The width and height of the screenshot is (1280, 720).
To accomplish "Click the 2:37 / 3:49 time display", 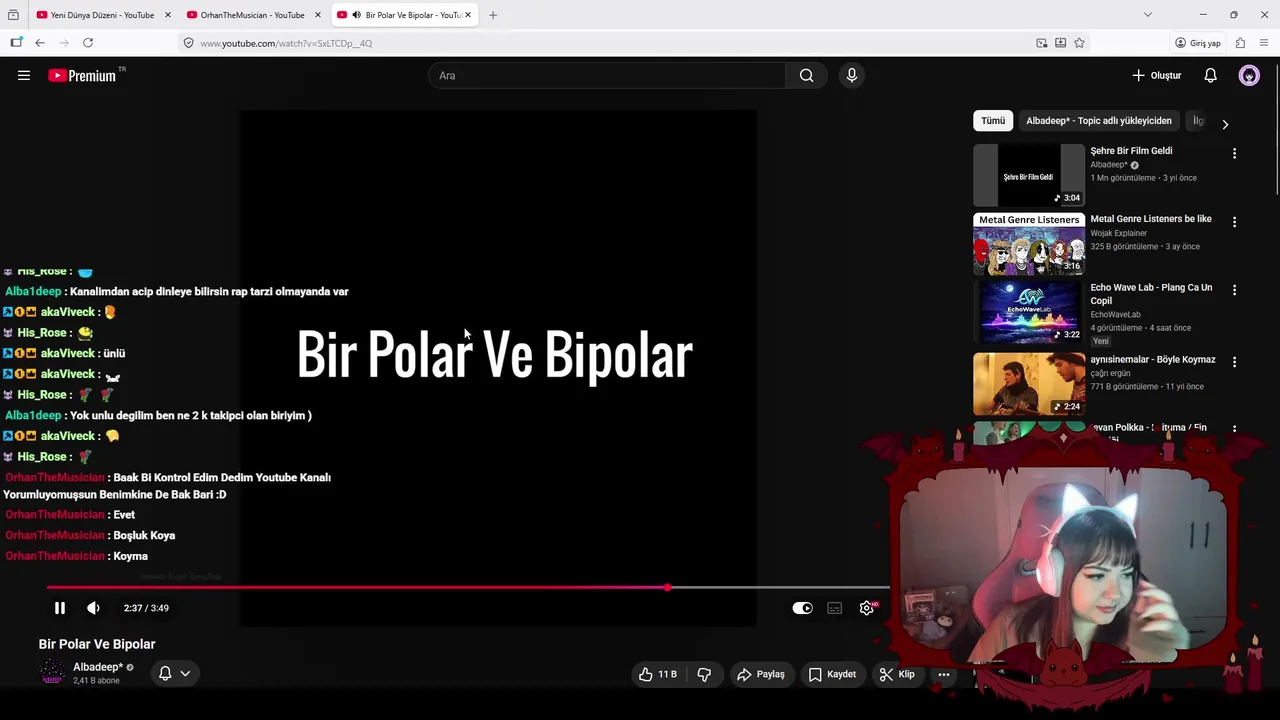I will pos(146,608).
